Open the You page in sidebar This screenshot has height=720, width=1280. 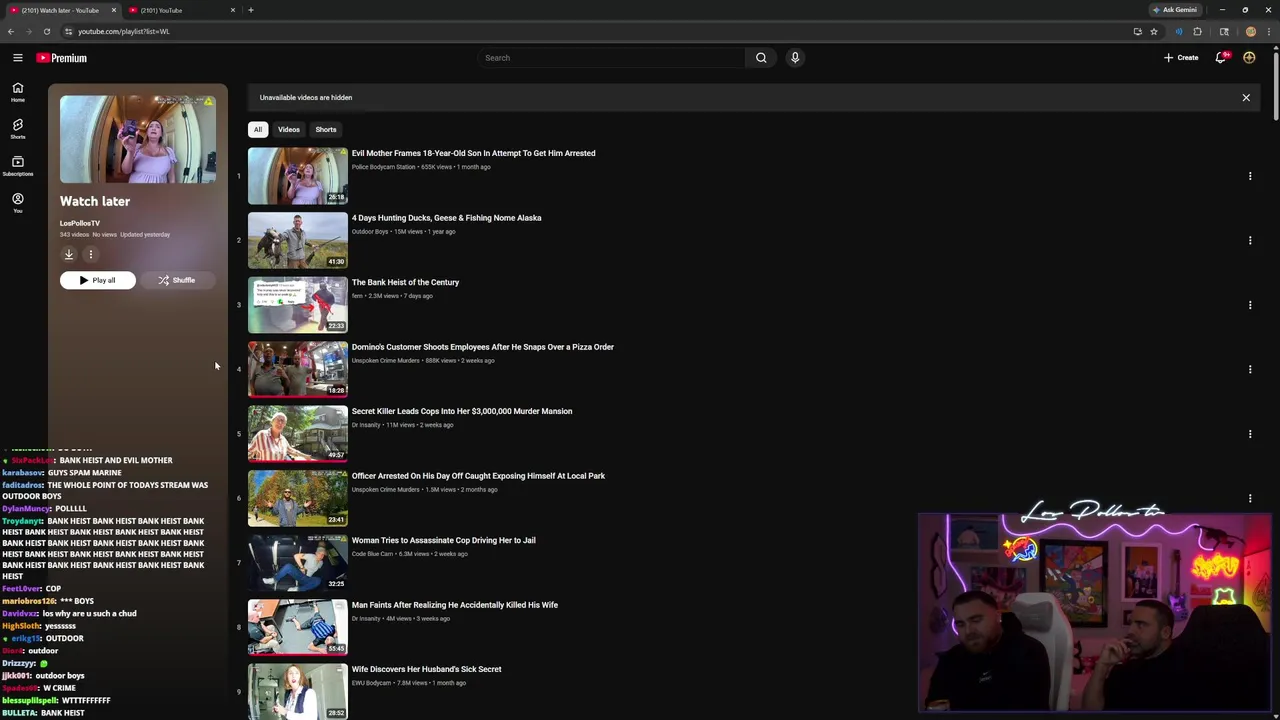17,203
